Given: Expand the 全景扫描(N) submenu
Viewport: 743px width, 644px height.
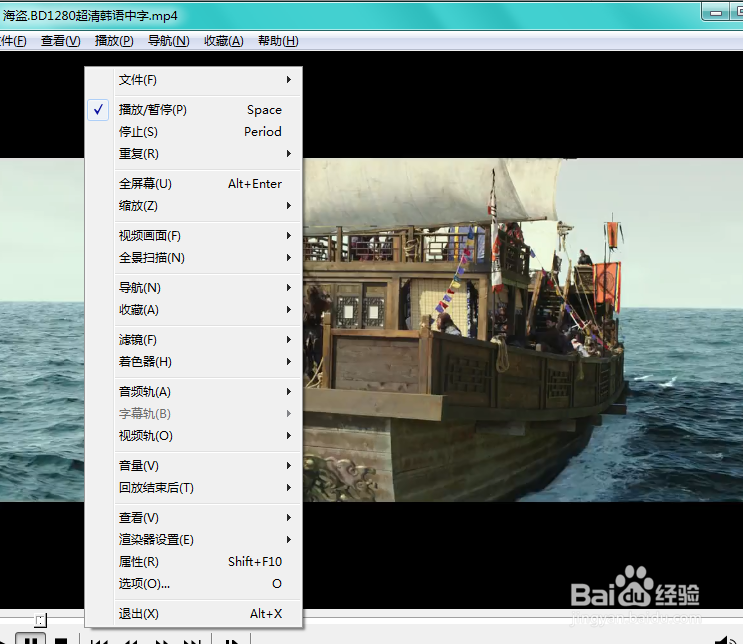Looking at the screenshot, I should [x=193, y=258].
